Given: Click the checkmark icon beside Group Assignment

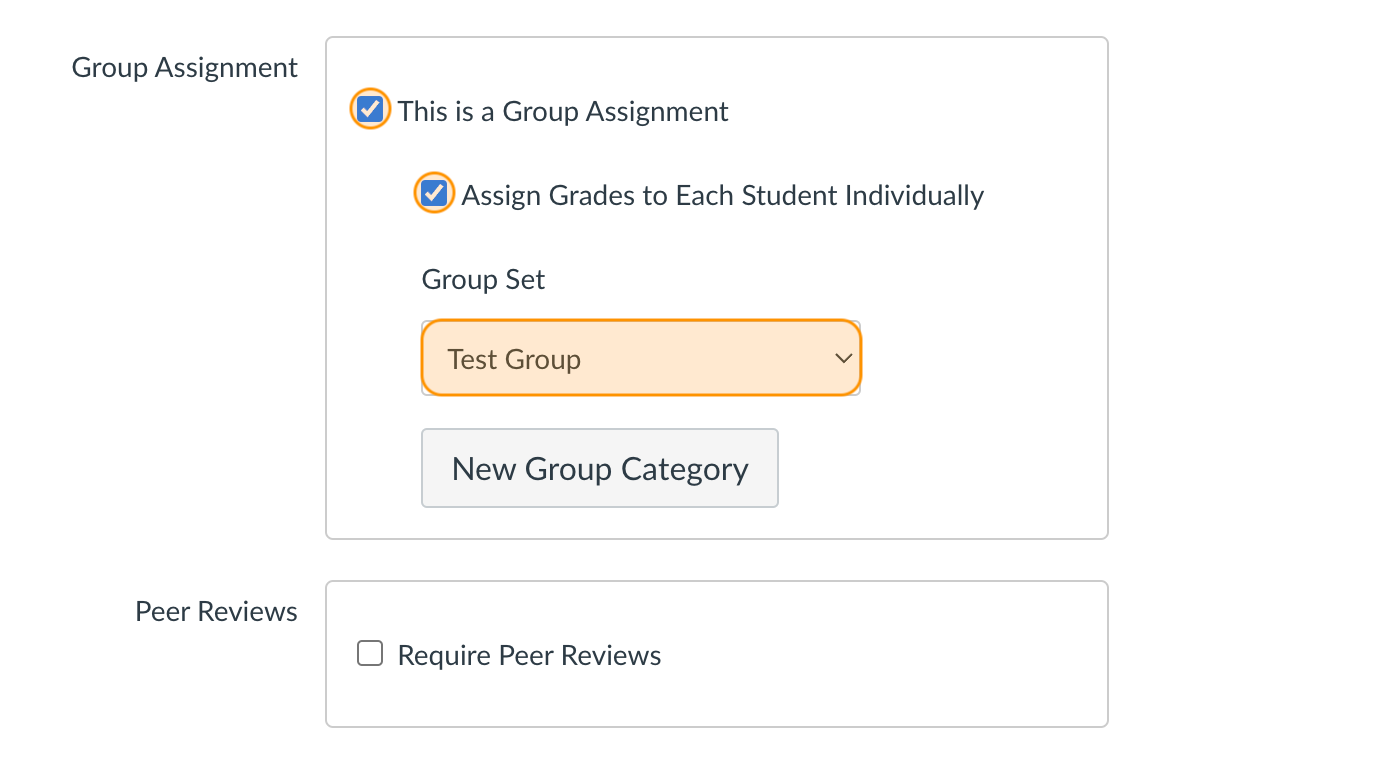Looking at the screenshot, I should (369, 109).
